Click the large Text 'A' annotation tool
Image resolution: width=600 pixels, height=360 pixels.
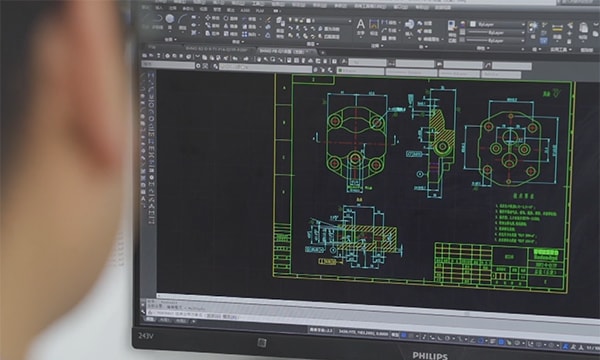pos(360,24)
